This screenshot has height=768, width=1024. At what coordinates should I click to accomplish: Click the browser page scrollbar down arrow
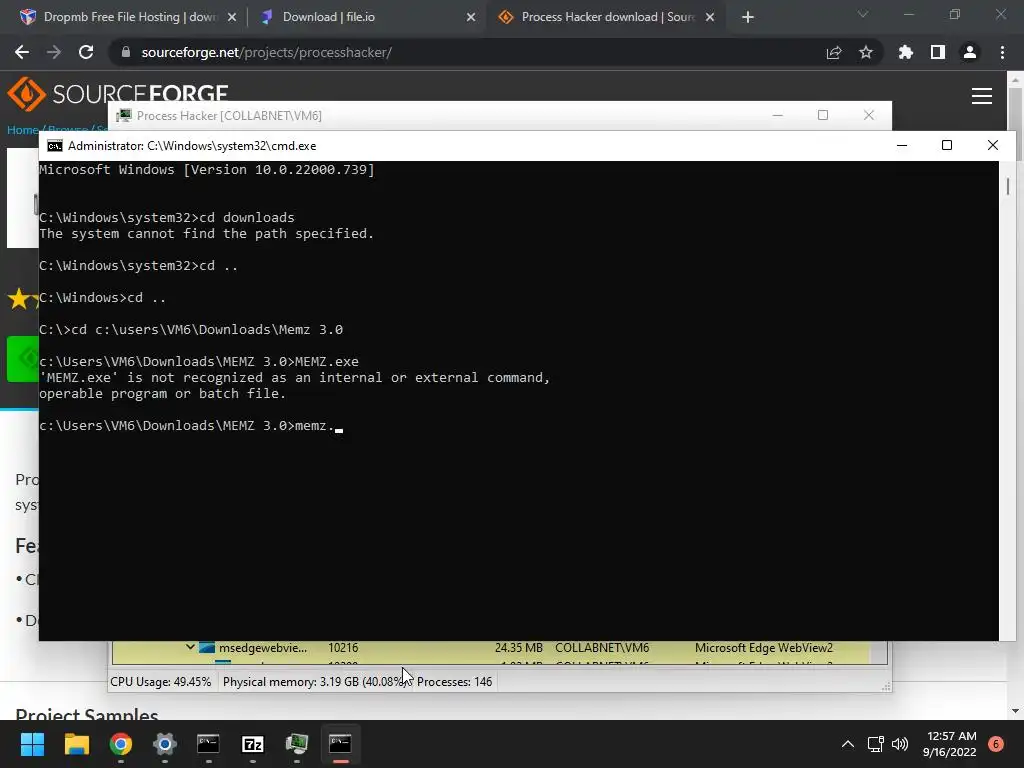[1014, 711]
